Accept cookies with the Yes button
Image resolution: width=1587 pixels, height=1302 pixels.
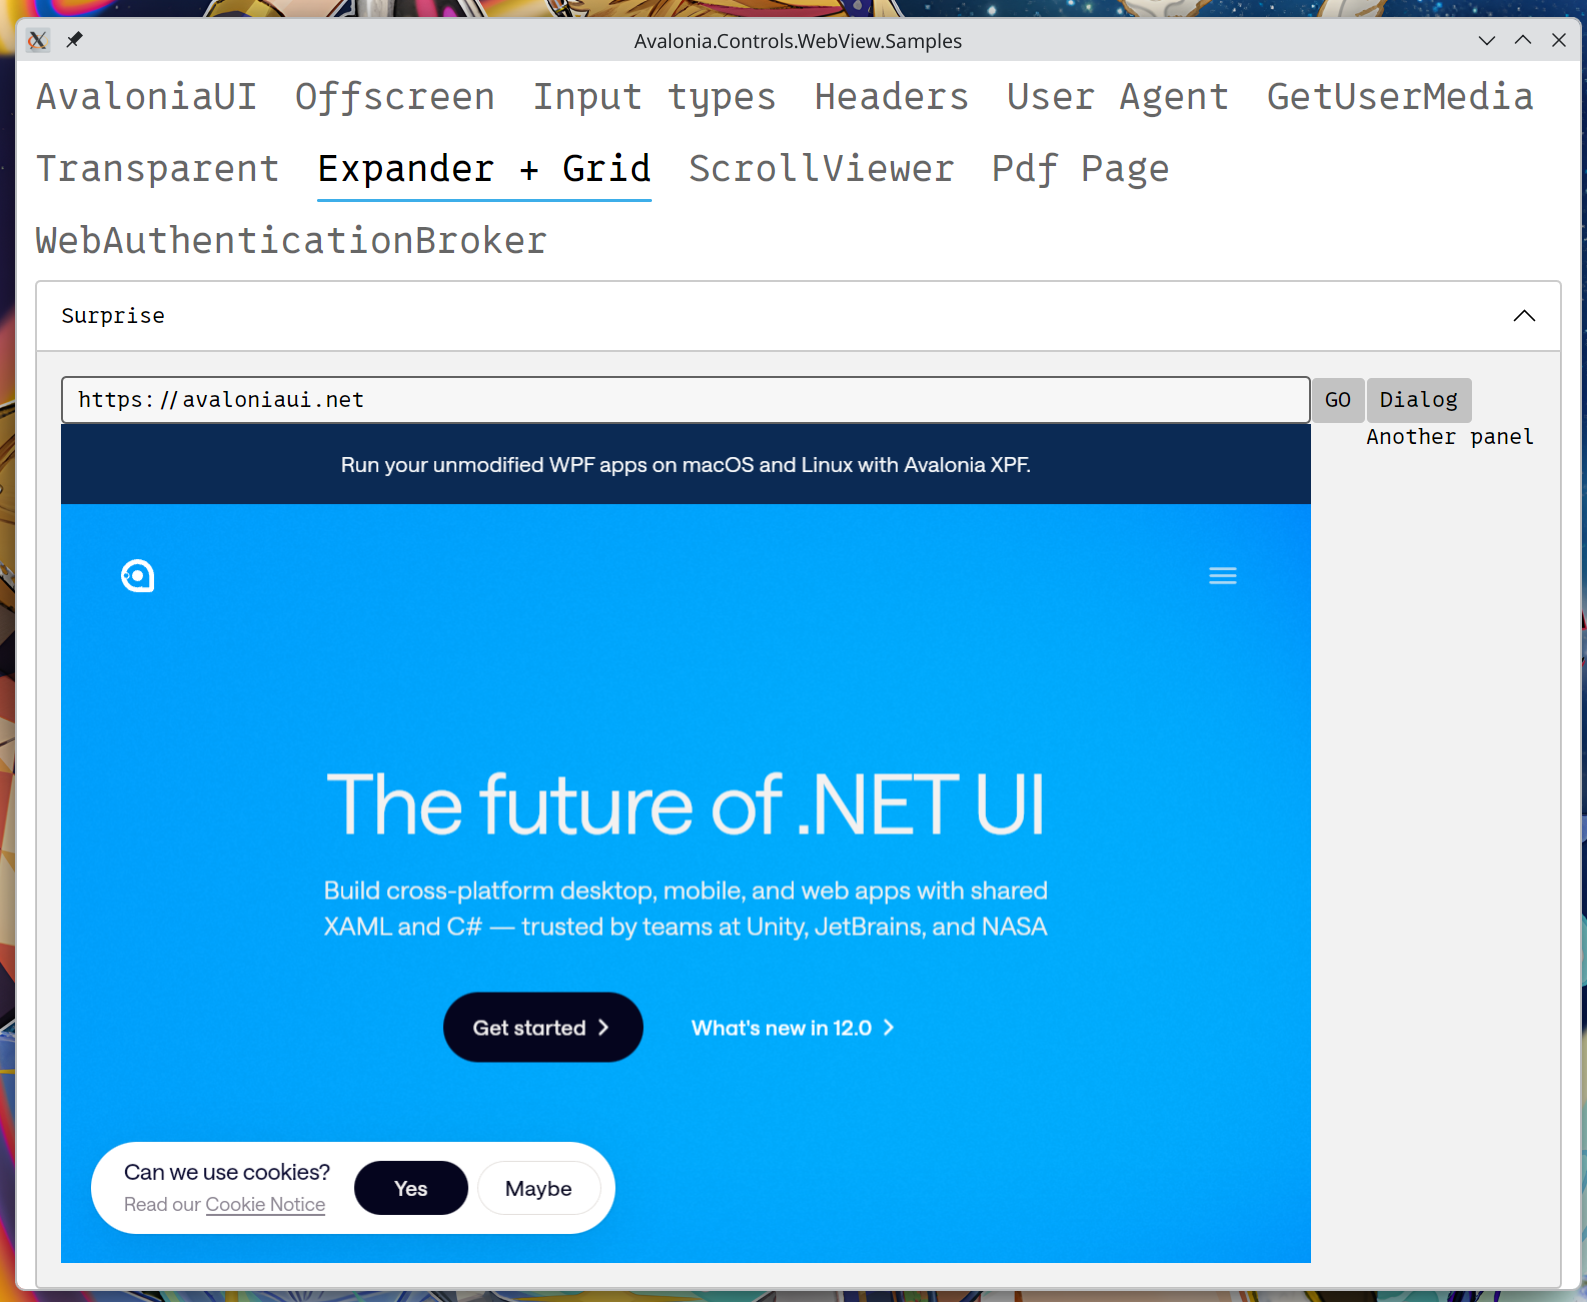(410, 1188)
